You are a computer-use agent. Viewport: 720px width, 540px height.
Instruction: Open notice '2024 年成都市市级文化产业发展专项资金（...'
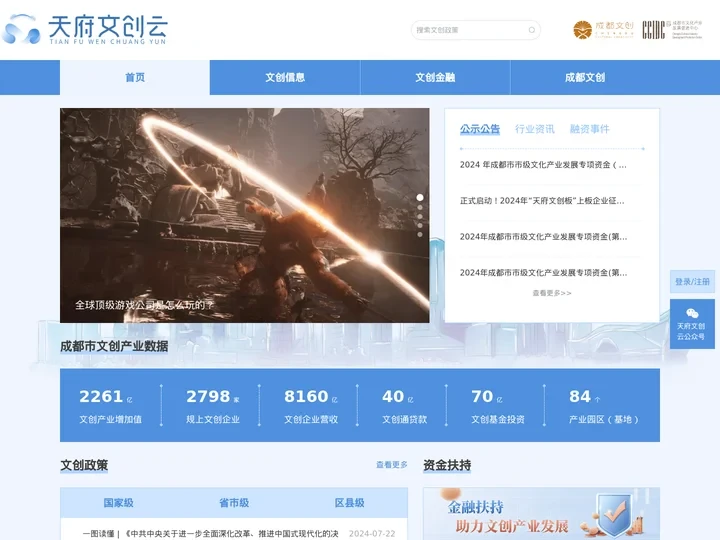point(543,165)
